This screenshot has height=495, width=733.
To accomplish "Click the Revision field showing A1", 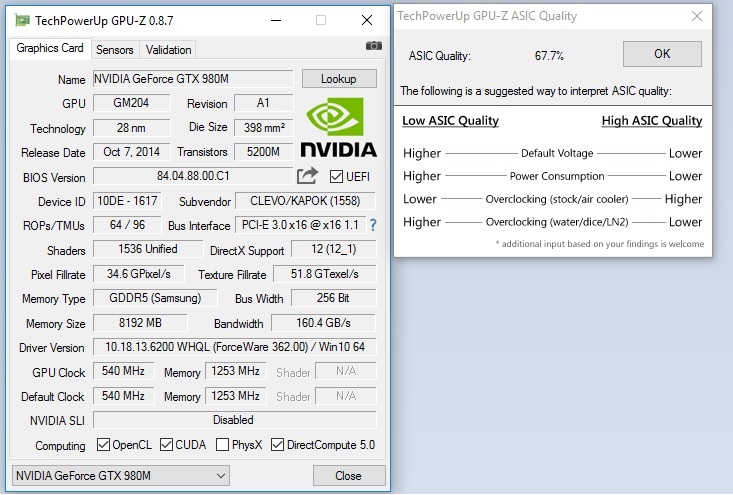I will [x=263, y=103].
